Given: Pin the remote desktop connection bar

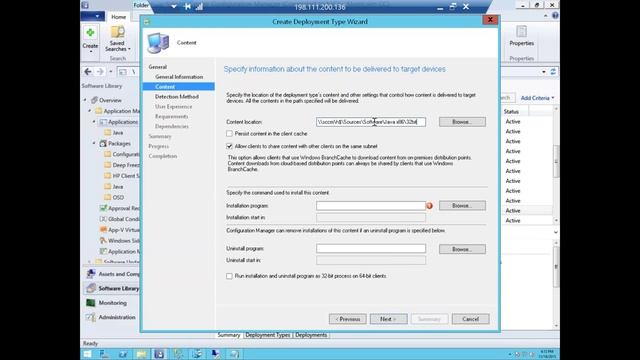Looking at the screenshot, I should (187, 7).
